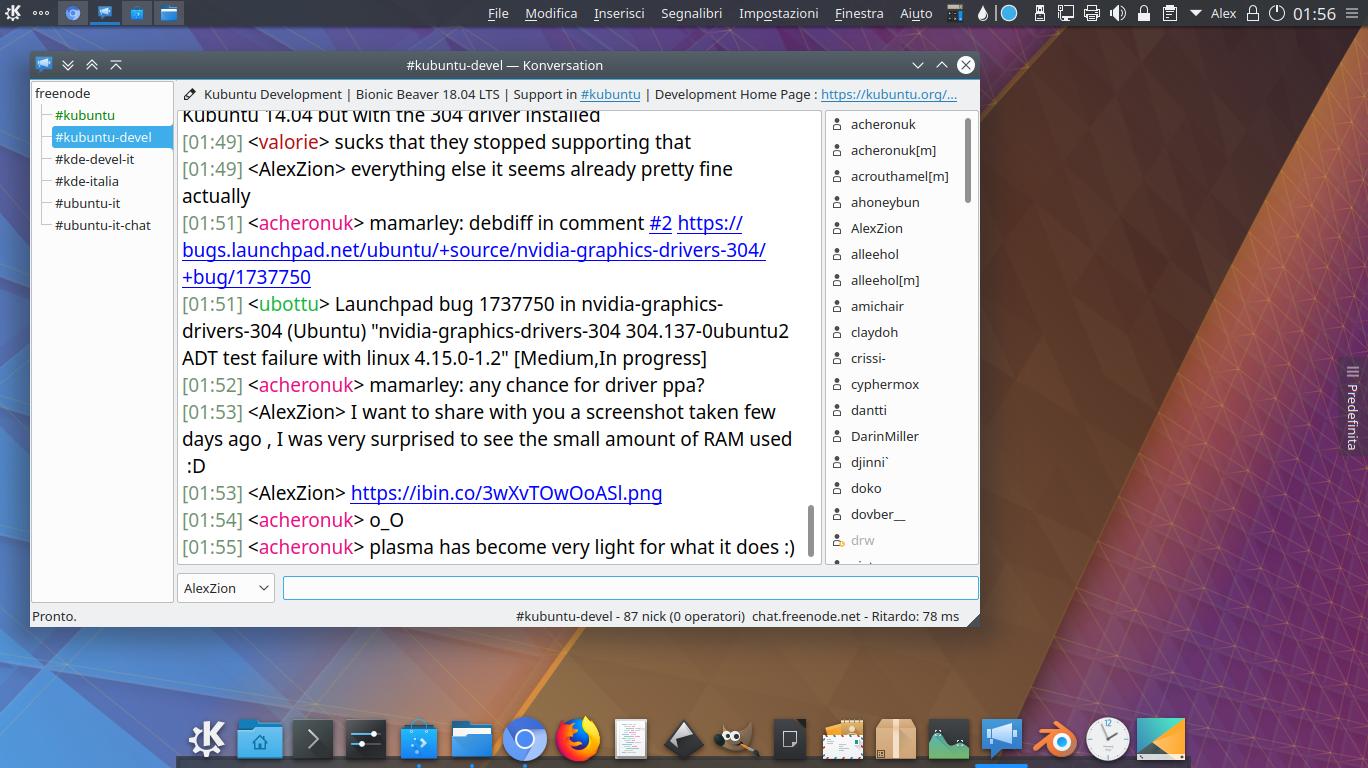Select #kubuntu channel in the tree
Image resolution: width=1368 pixels, height=768 pixels.
85,115
